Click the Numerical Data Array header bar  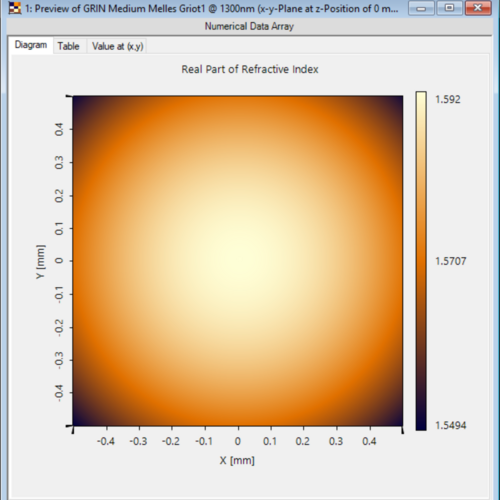tap(249, 26)
